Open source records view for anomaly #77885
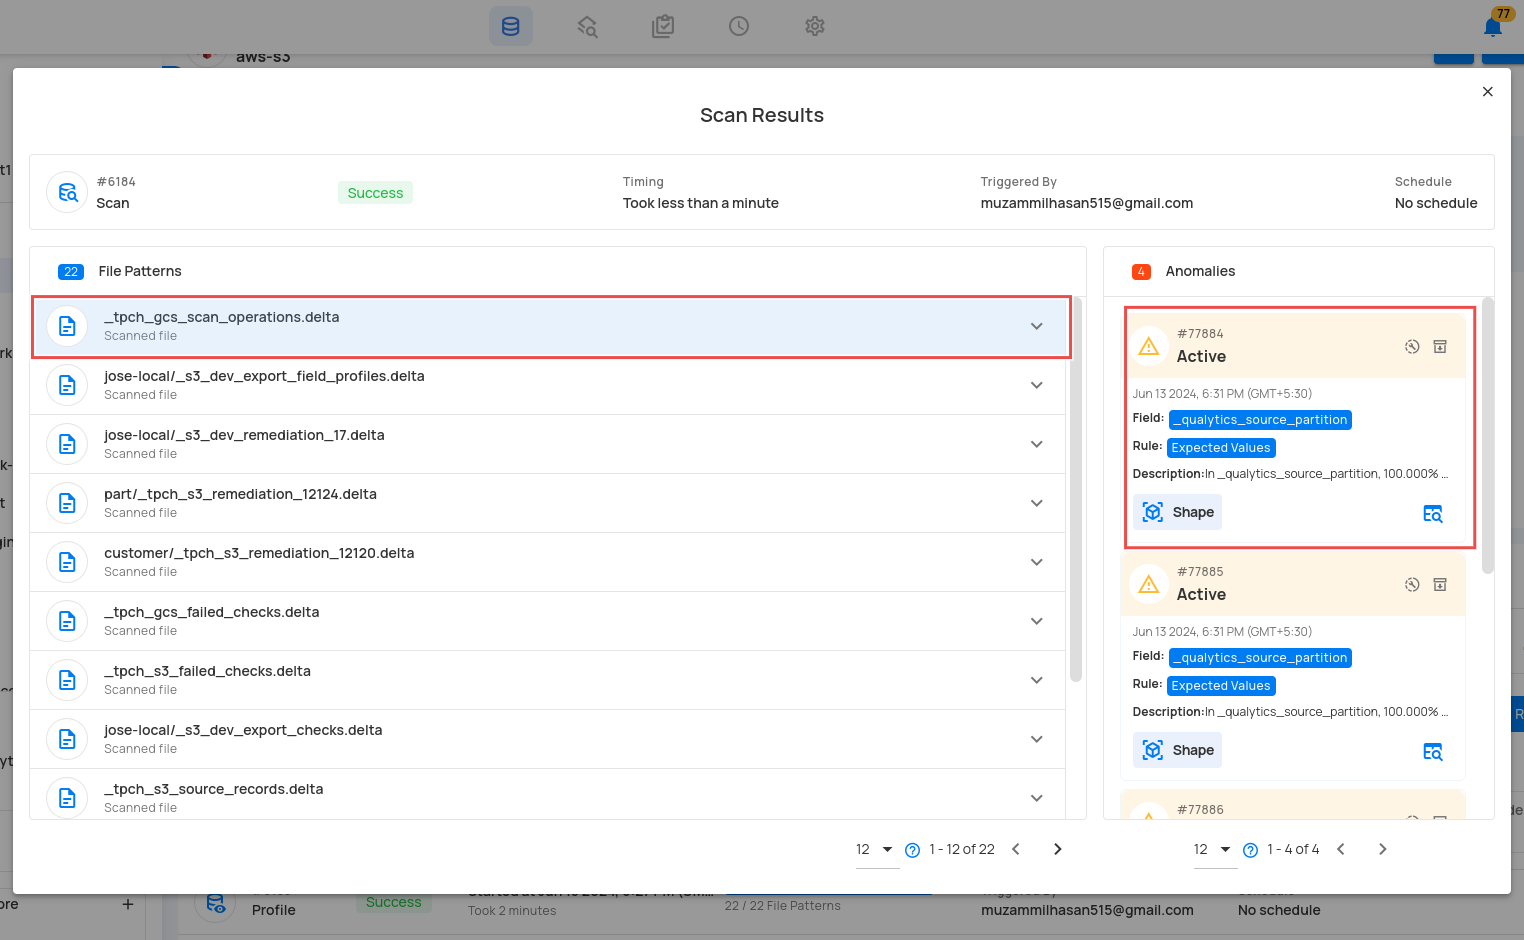This screenshot has height=940, width=1524. tap(1433, 752)
